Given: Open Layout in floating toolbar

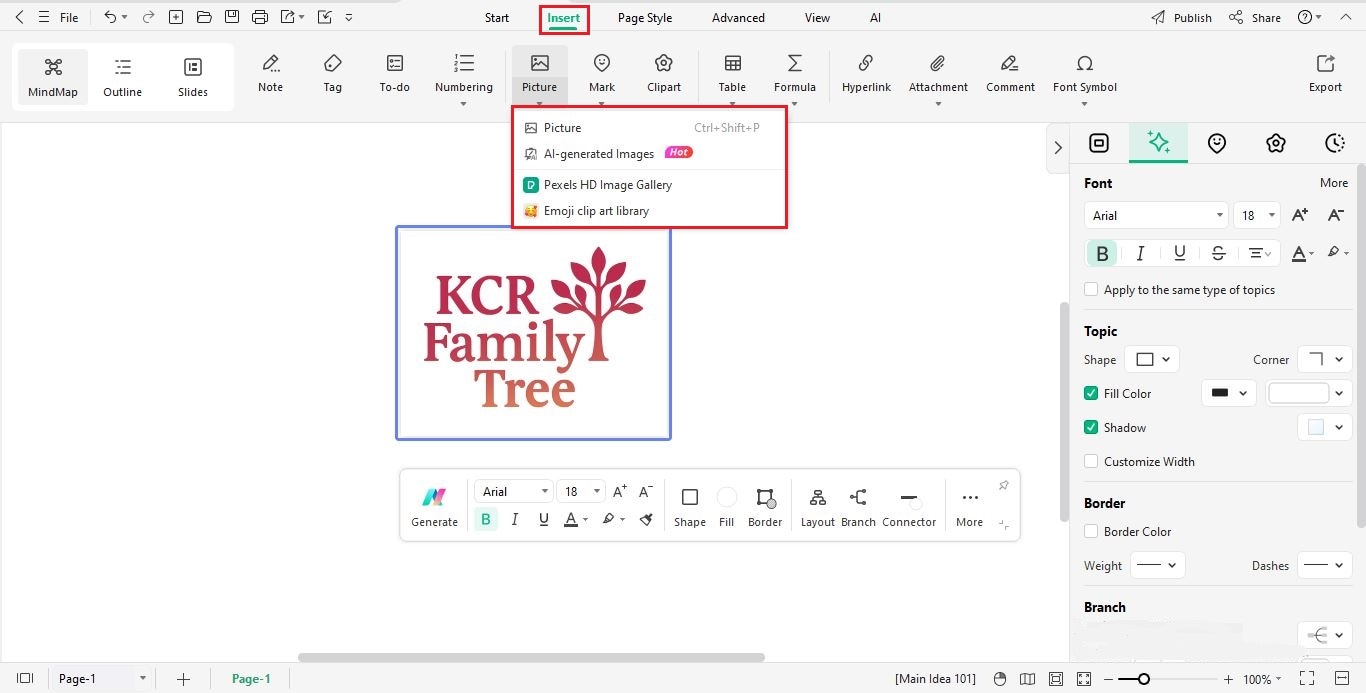Looking at the screenshot, I should pyautogui.click(x=817, y=507).
